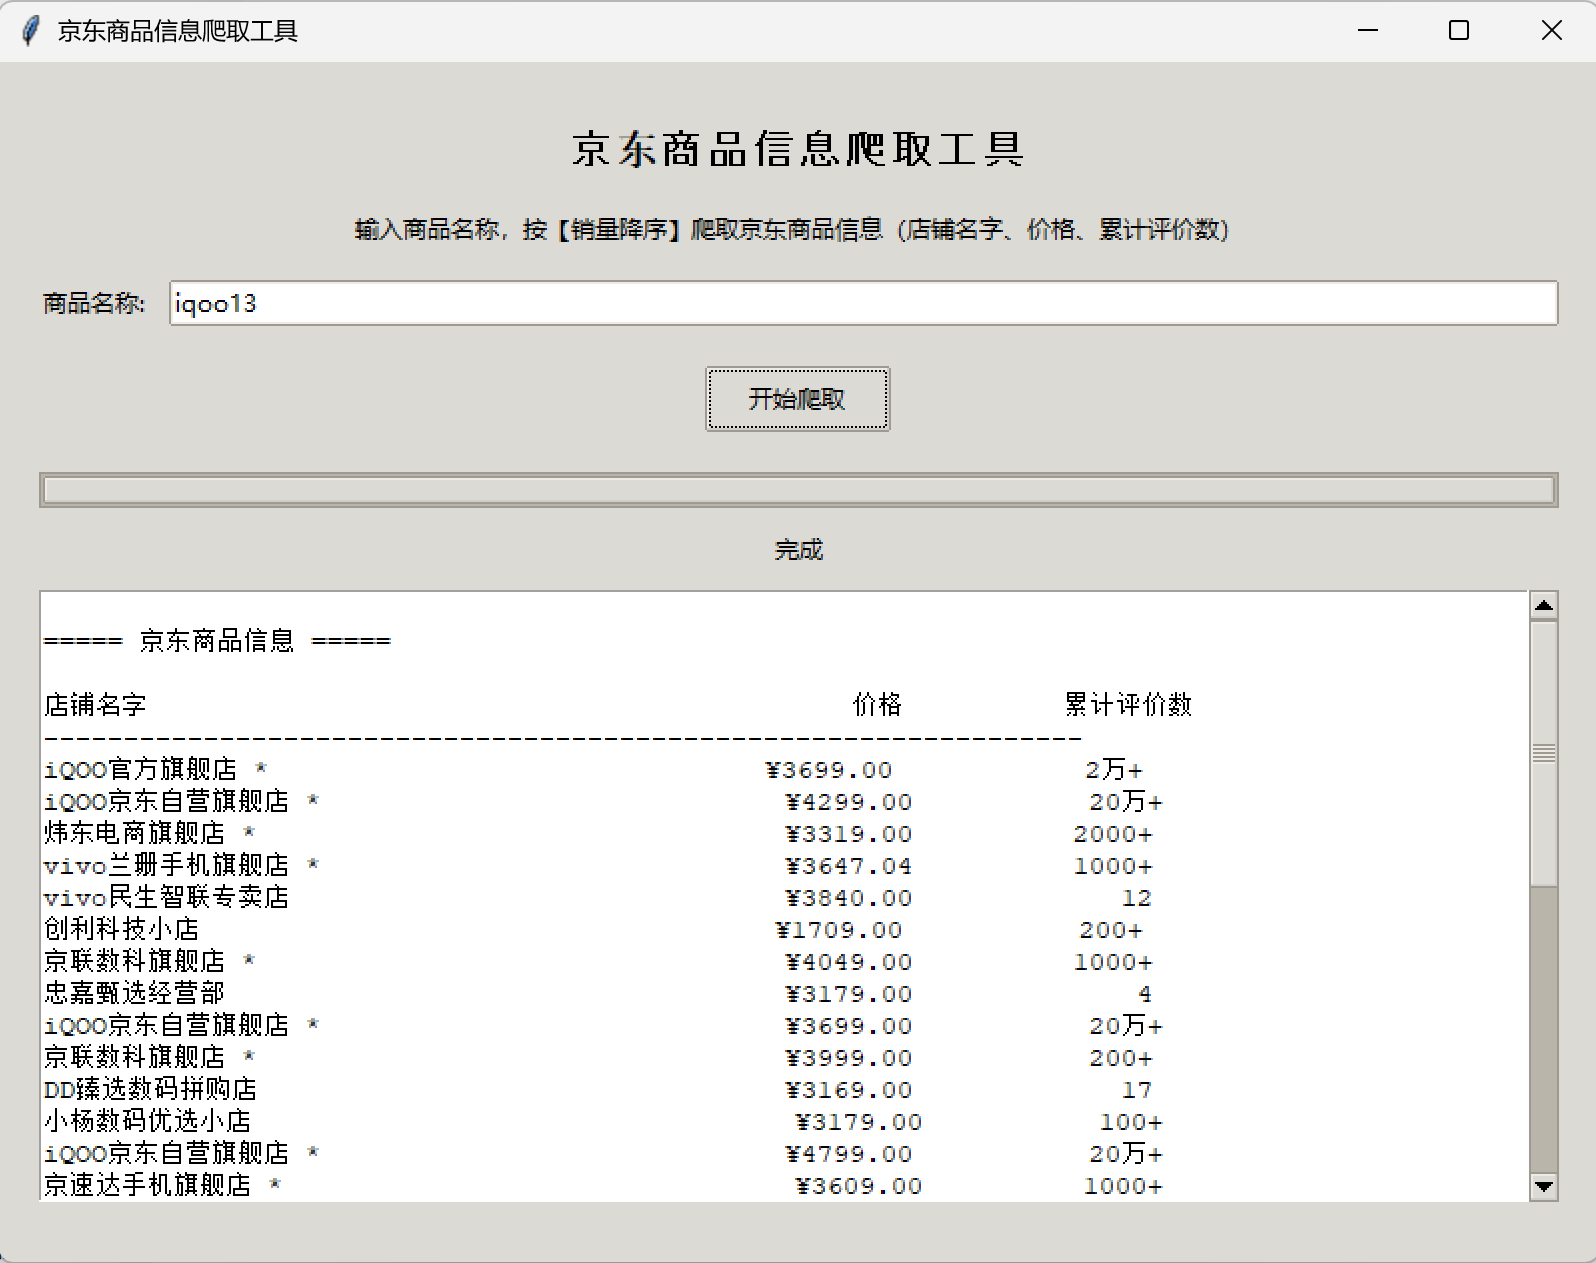The image size is (1596, 1263).
Task: Click the scrollbar up arrow
Action: pyautogui.click(x=1544, y=605)
